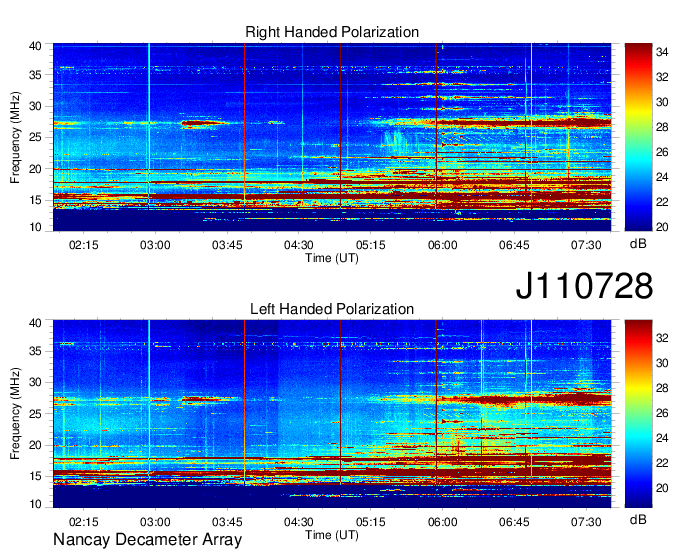Click the "02:15" time tick of the right-handed plot
This screenshot has height=552, width=680.
tap(84, 245)
